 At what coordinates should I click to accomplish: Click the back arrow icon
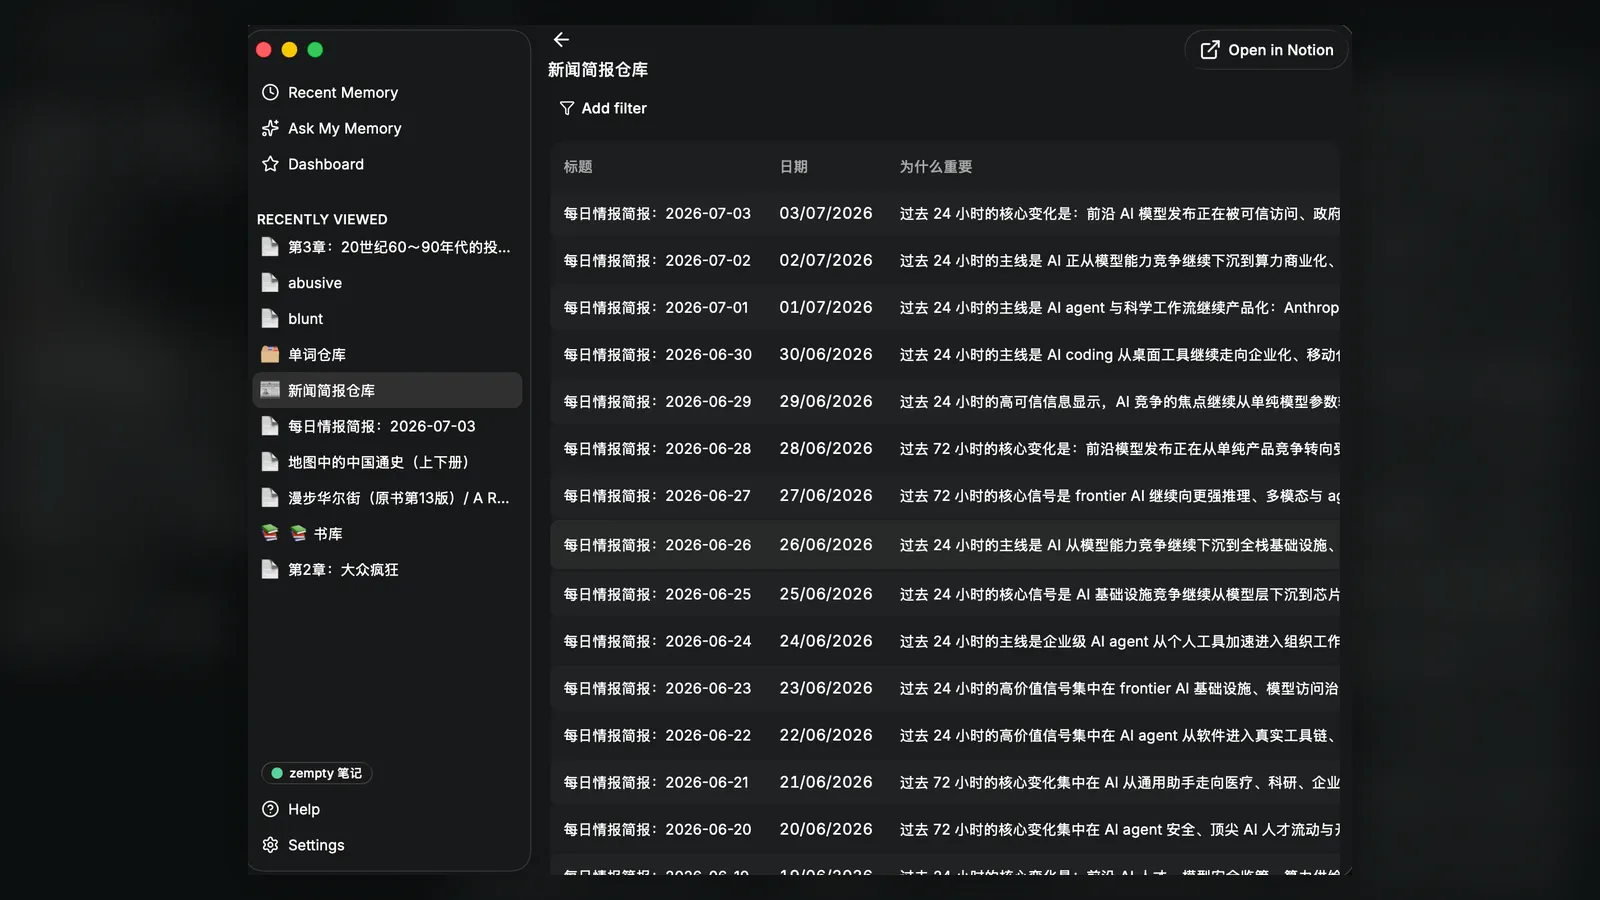[561, 40]
